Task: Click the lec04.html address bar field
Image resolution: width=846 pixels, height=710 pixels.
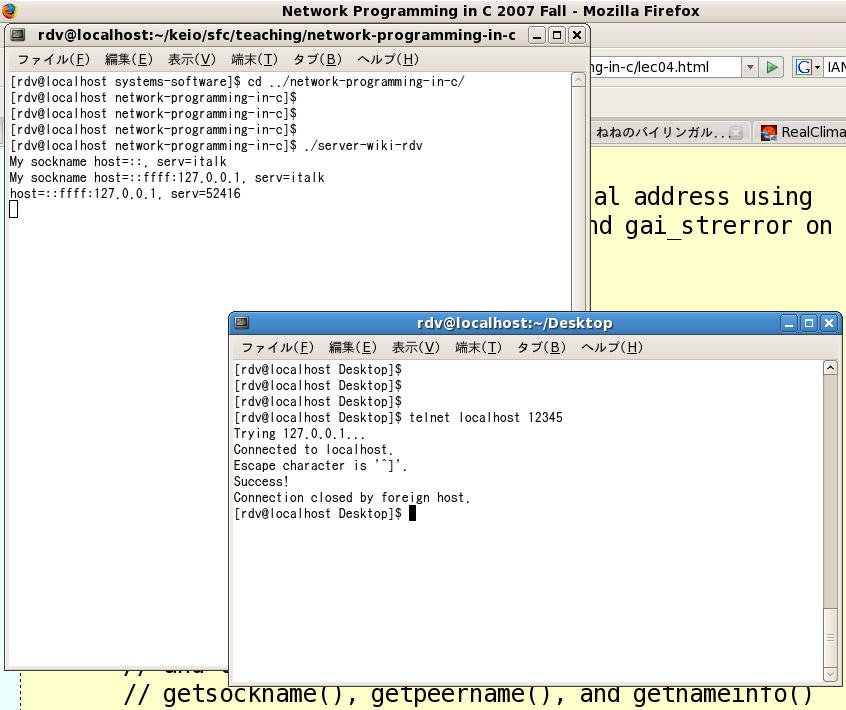Action: pos(665,67)
